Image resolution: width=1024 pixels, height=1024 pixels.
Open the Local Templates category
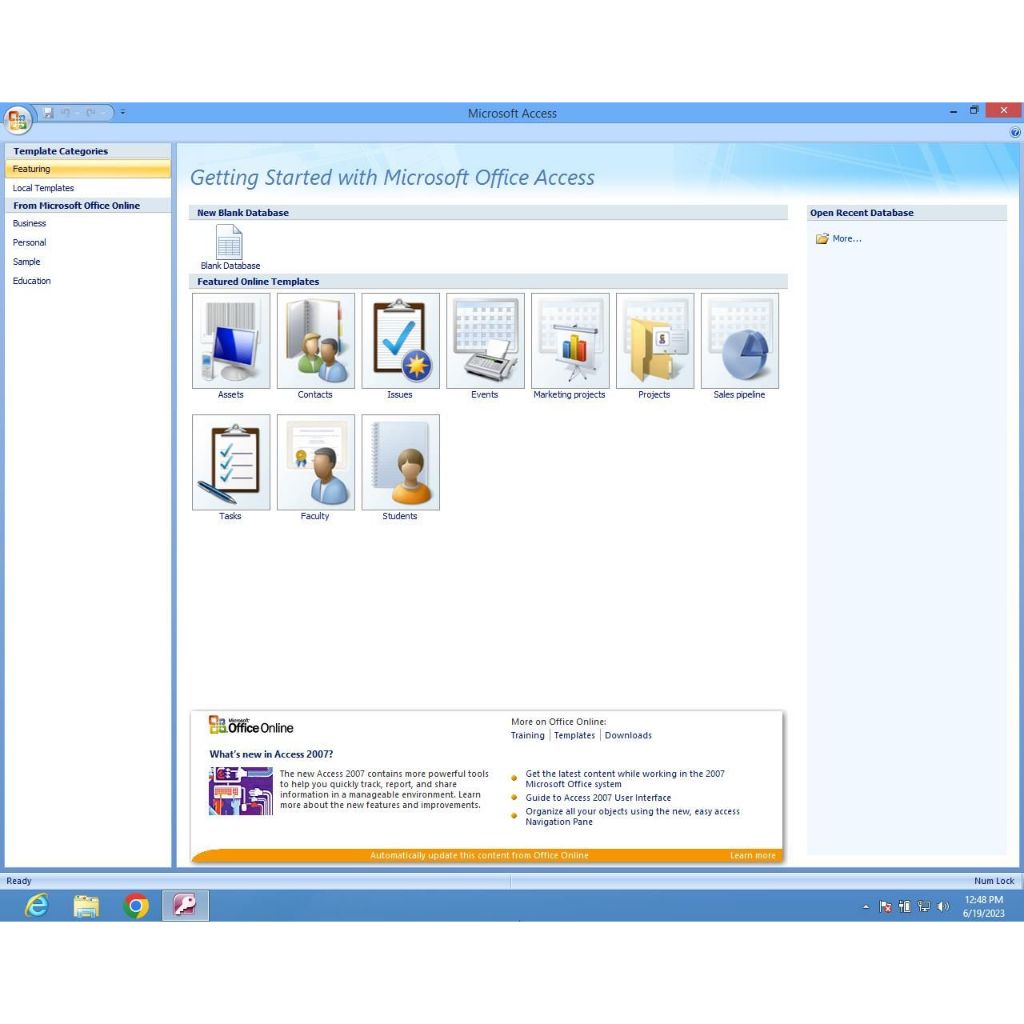click(88, 188)
